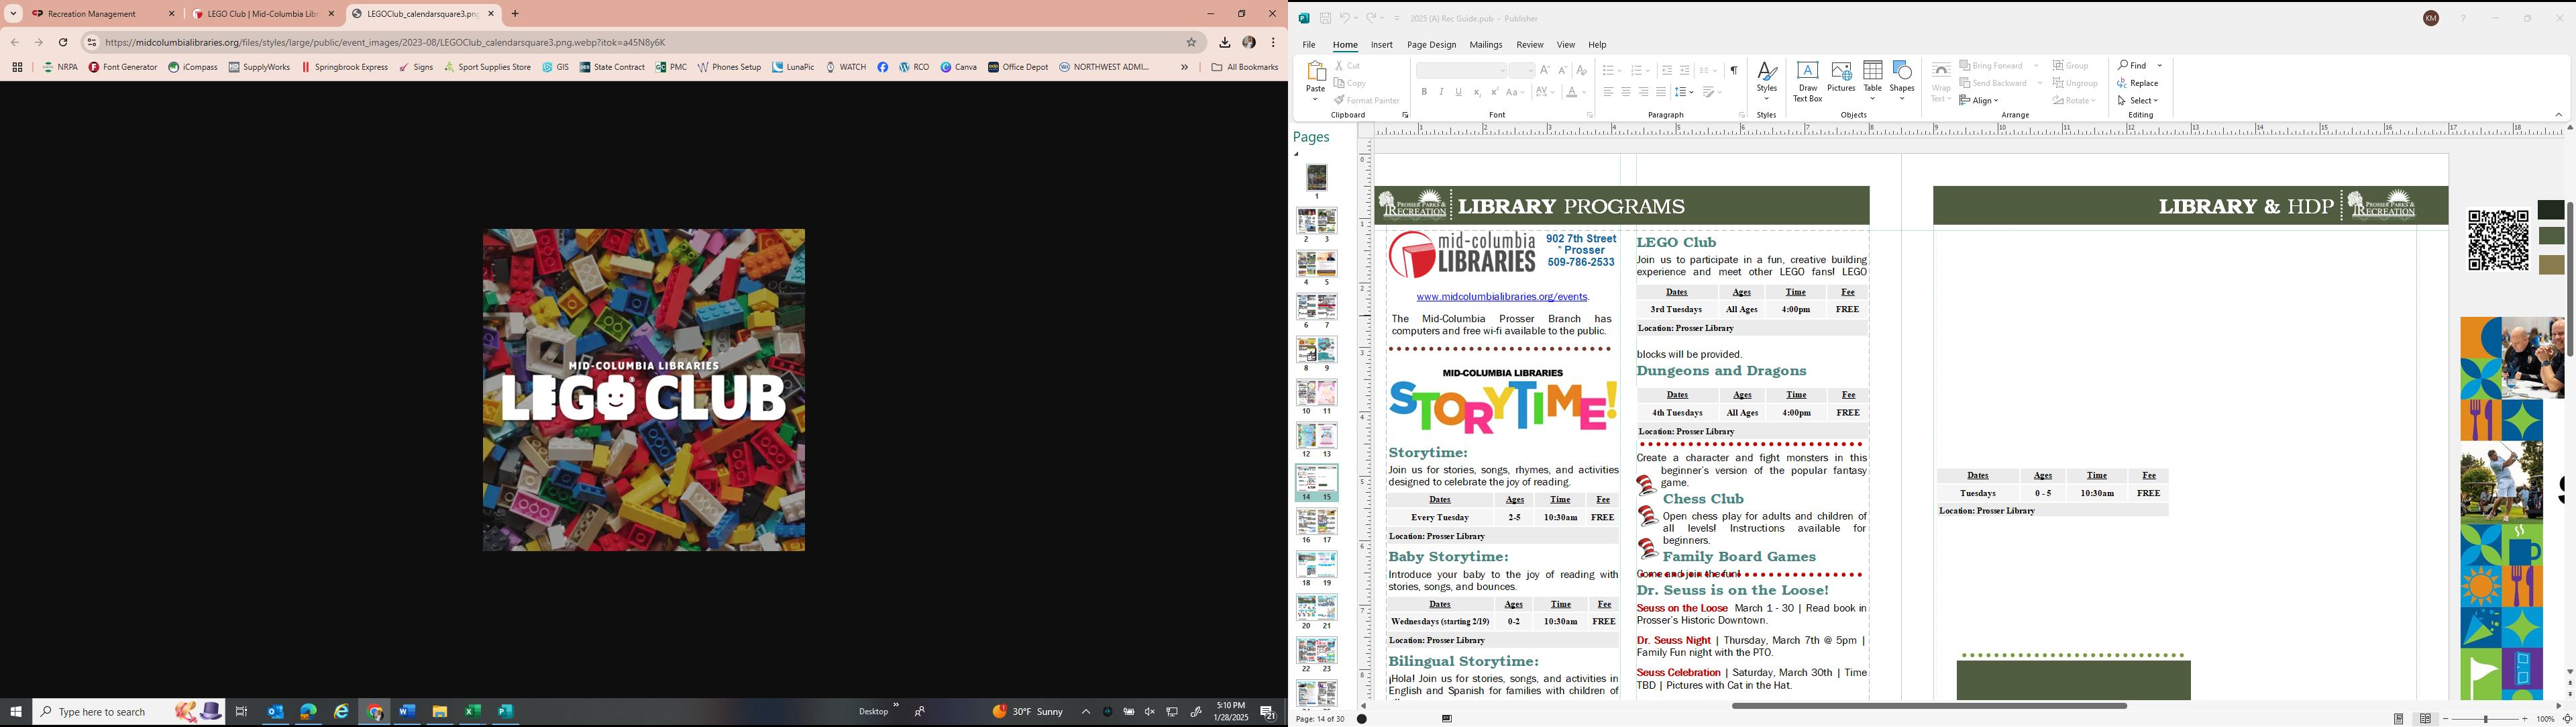
Task: Open Canva bookmark in Chrome
Action: [x=958, y=67]
